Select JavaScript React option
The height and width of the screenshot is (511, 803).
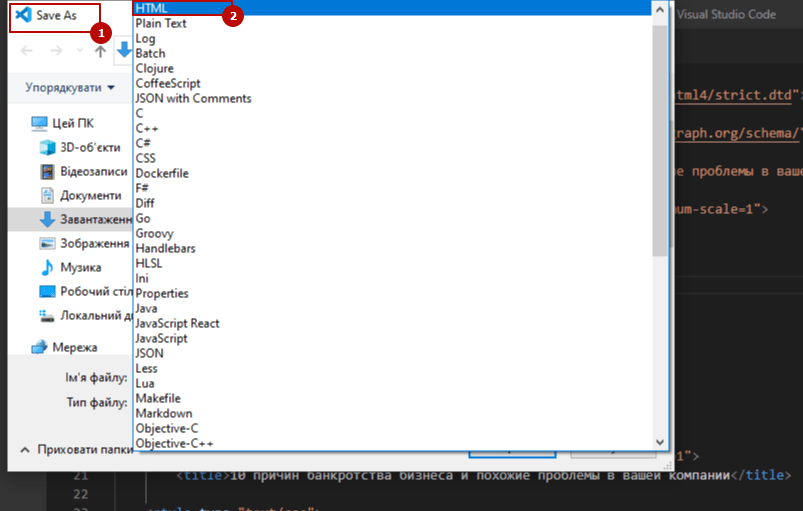coord(392,323)
